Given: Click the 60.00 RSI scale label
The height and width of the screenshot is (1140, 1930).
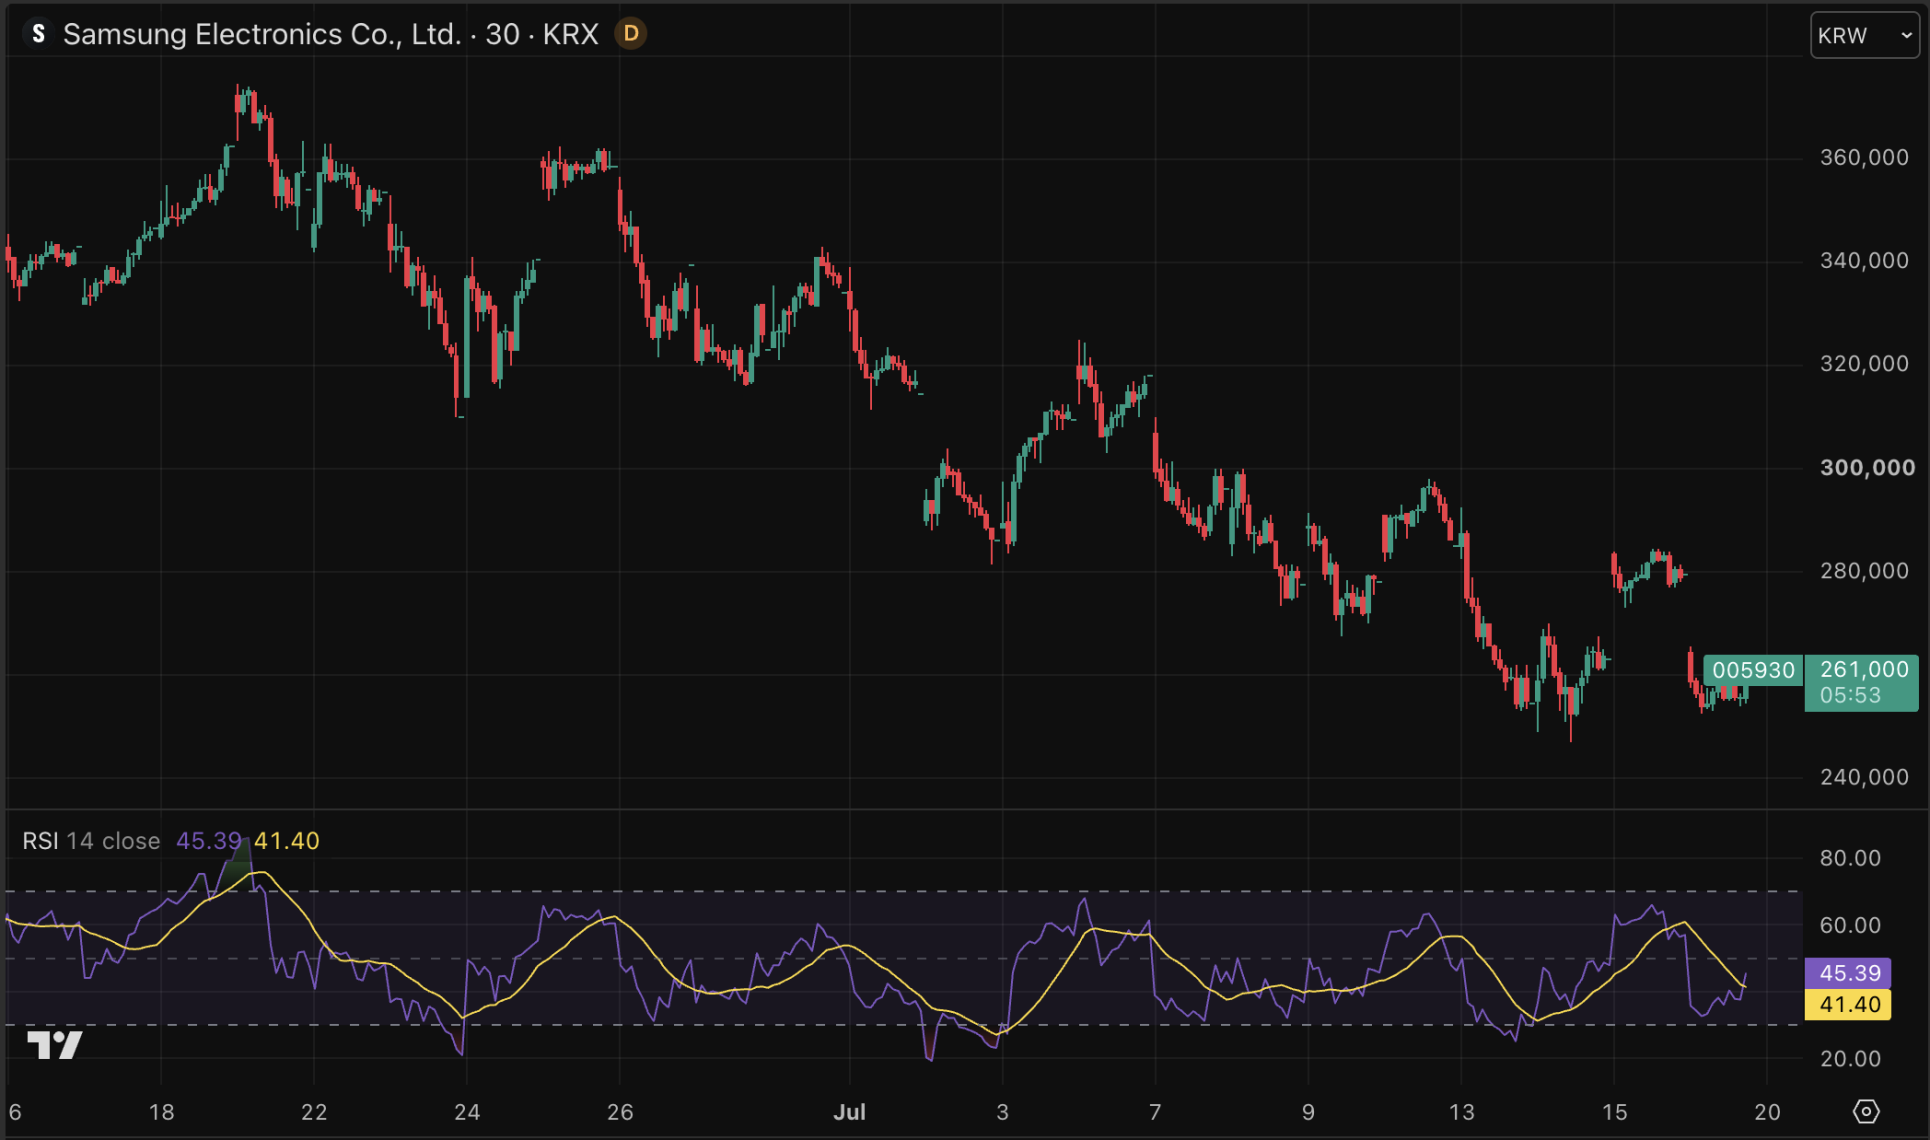Looking at the screenshot, I should [x=1850, y=925].
